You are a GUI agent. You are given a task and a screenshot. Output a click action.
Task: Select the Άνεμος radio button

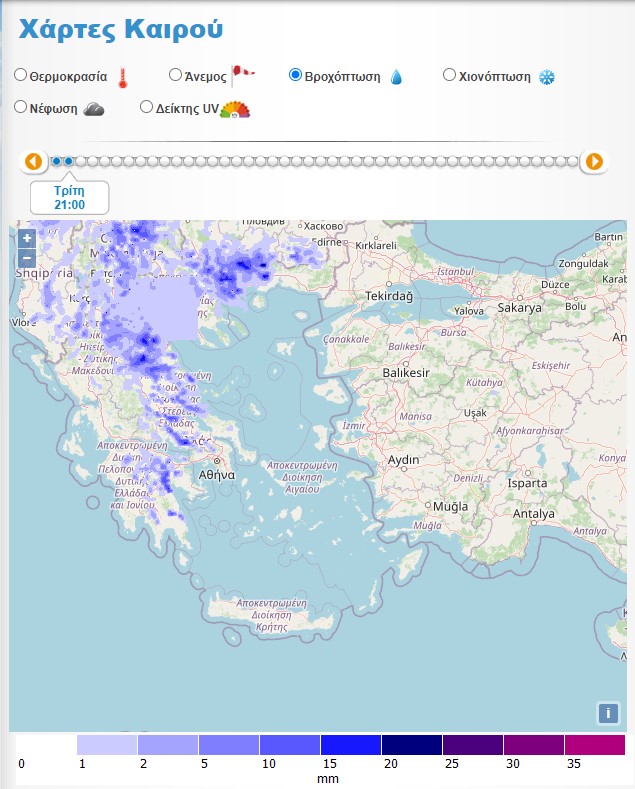[175, 75]
